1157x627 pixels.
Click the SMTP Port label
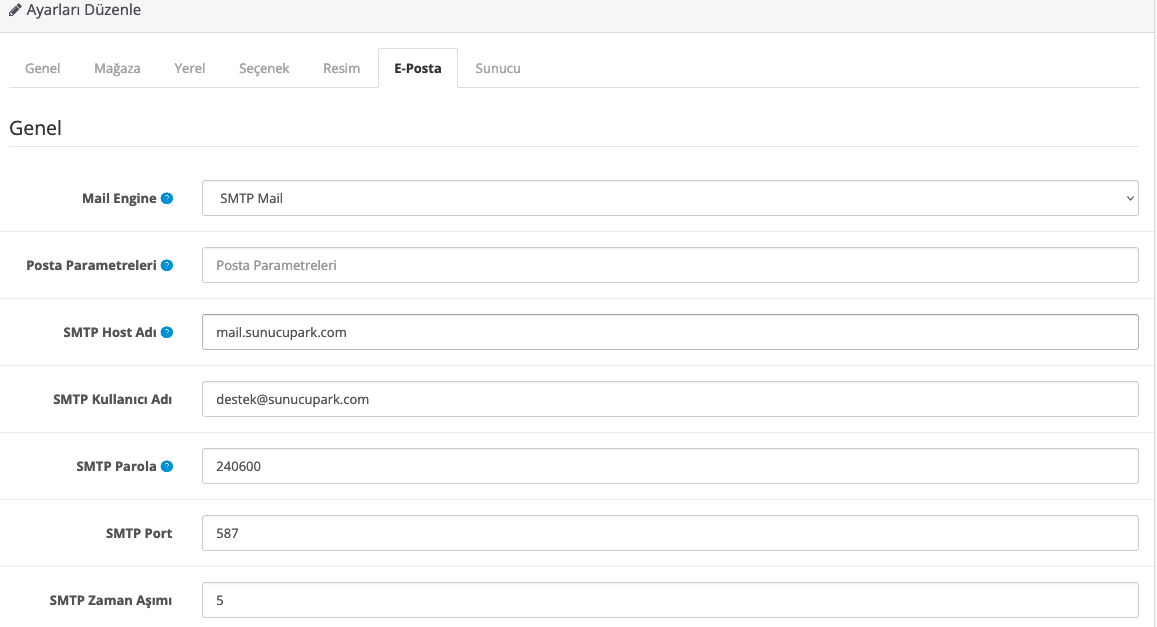point(139,533)
